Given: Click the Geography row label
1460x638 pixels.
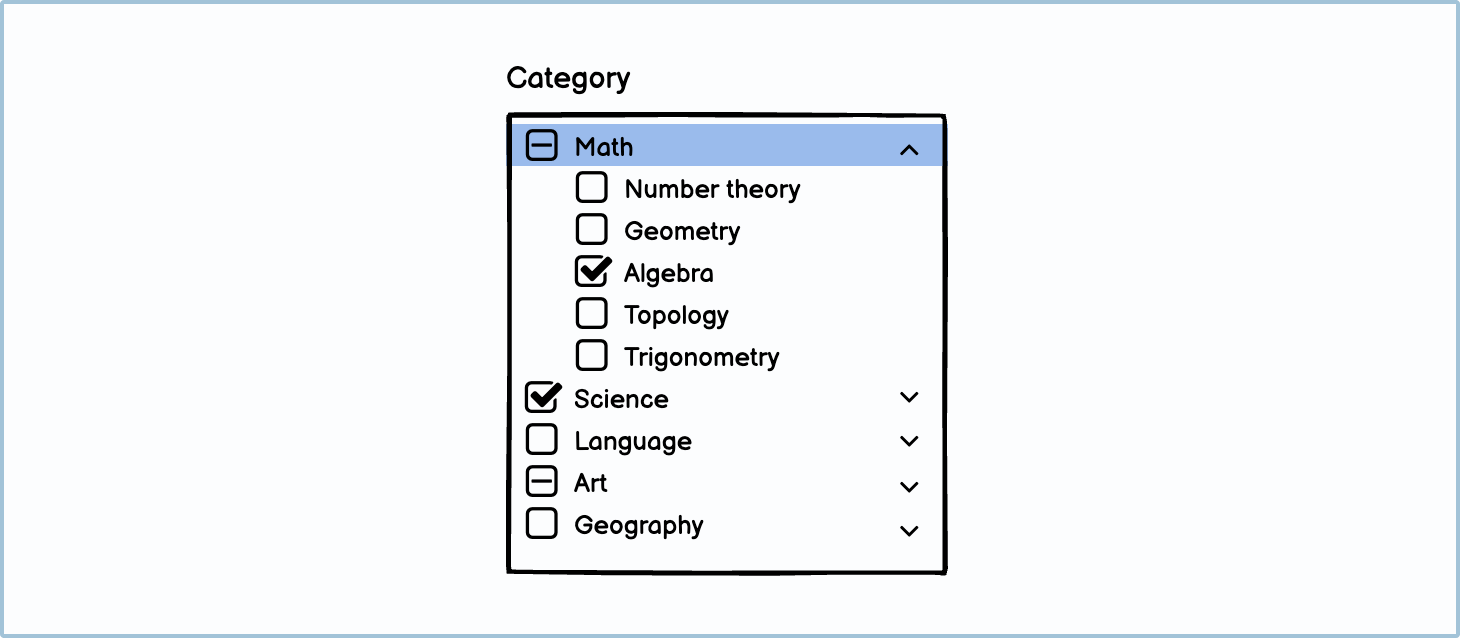Looking at the screenshot, I should 638,525.
